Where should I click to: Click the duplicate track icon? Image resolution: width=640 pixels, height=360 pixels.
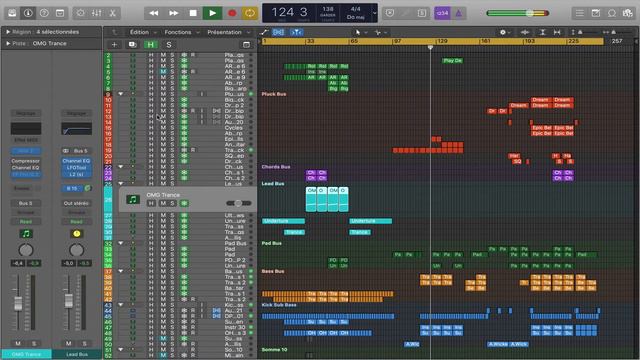(133, 45)
